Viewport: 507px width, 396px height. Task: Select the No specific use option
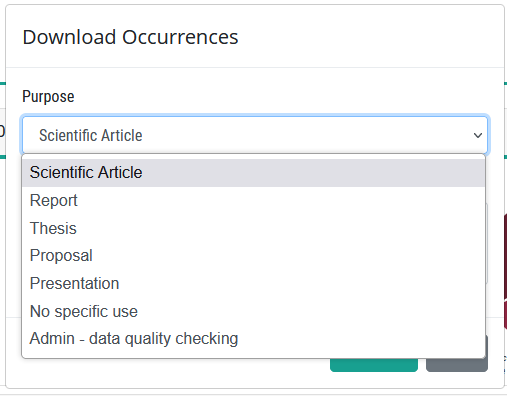pyautogui.click(x=253, y=311)
